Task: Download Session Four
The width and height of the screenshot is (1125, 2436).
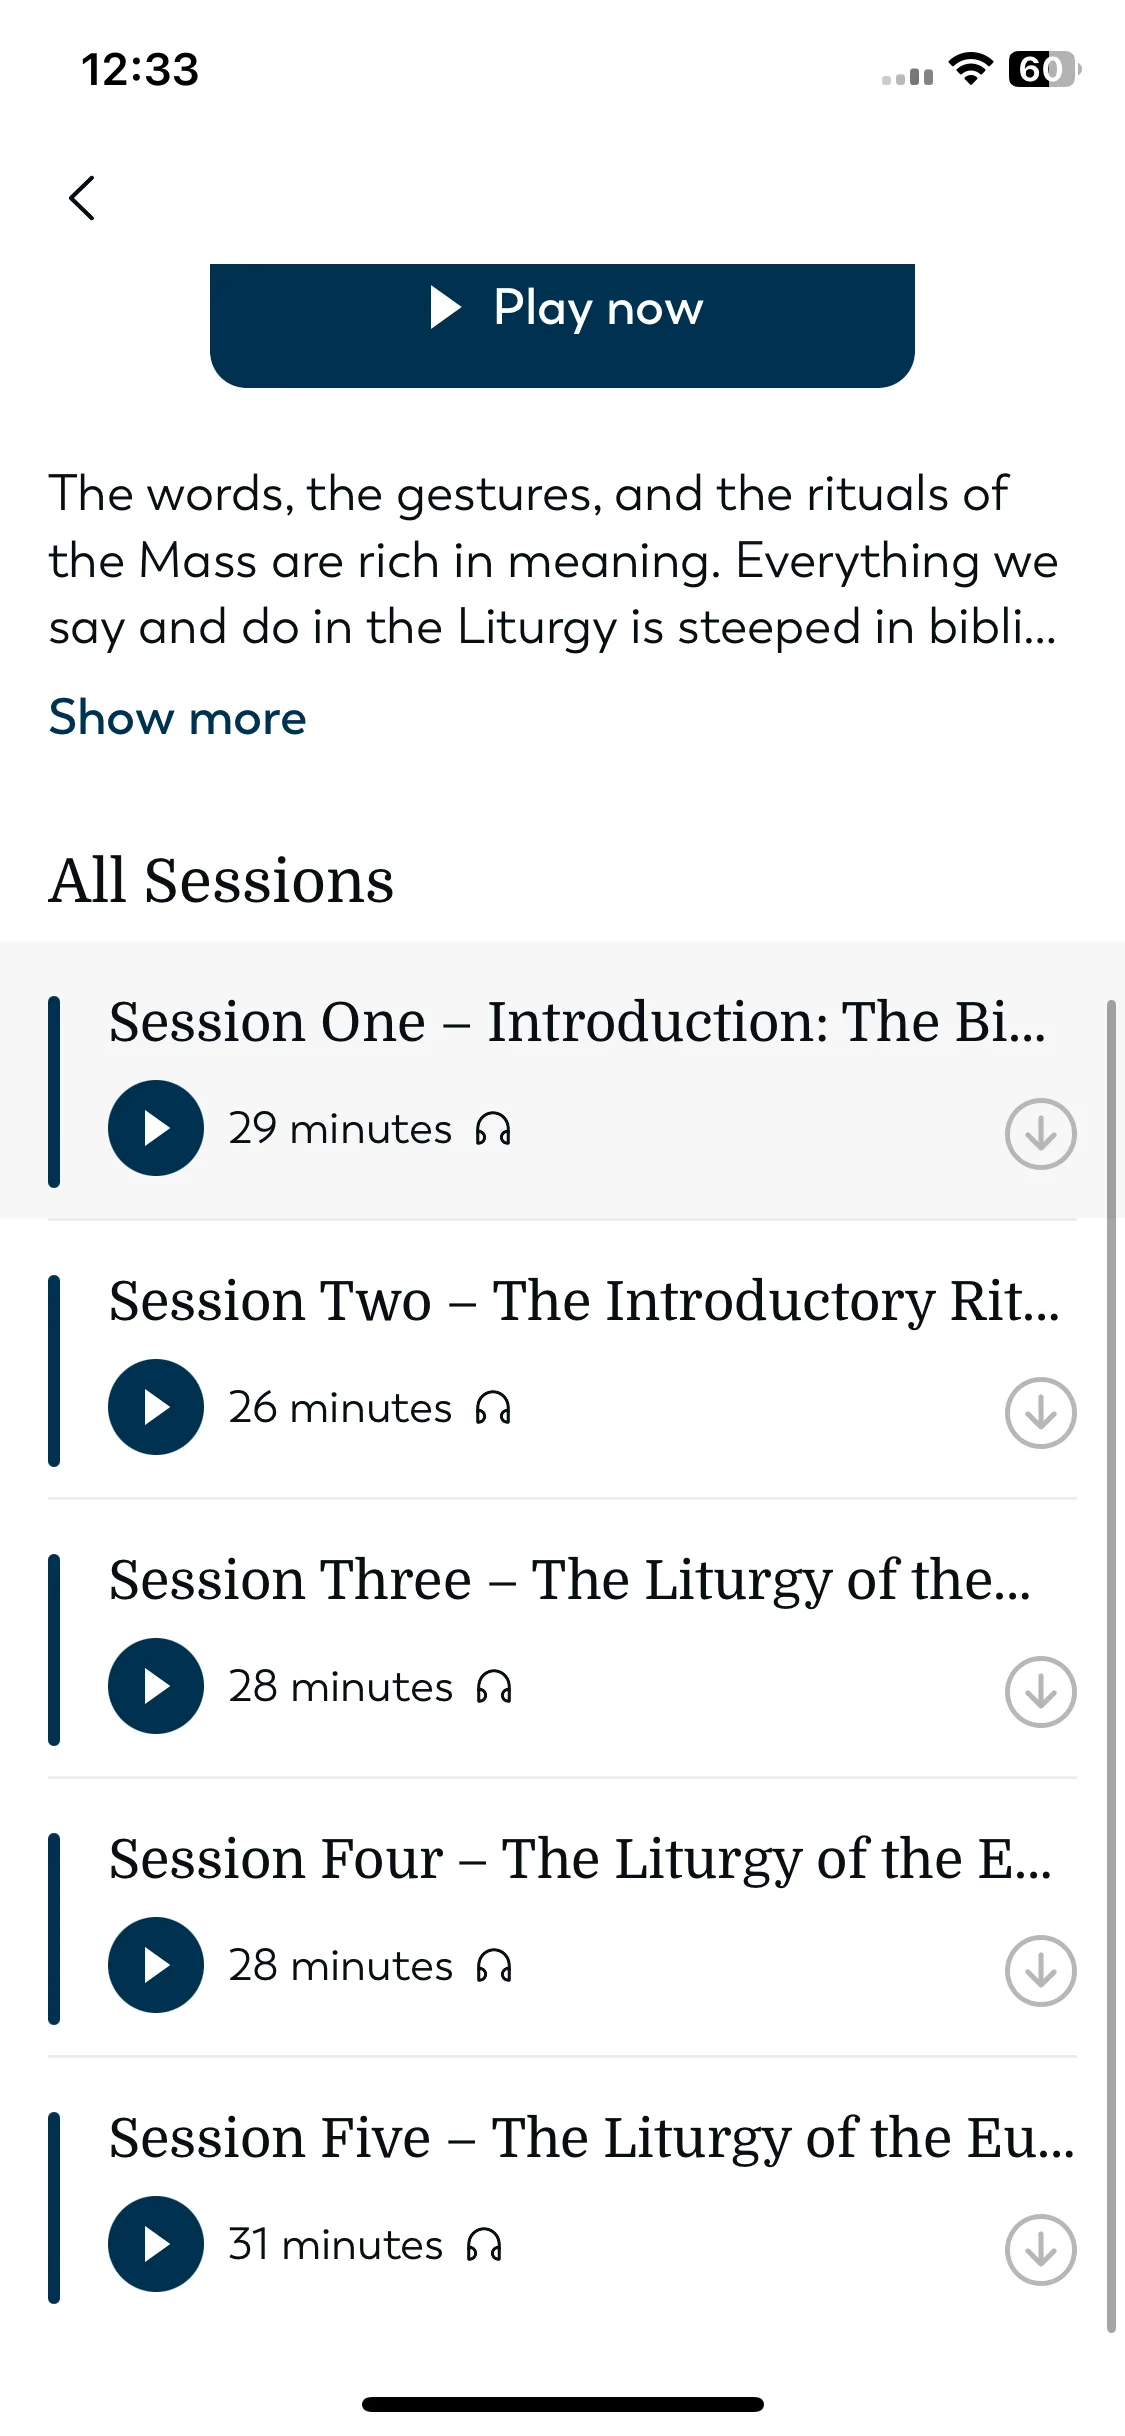Action: pyautogui.click(x=1040, y=1971)
